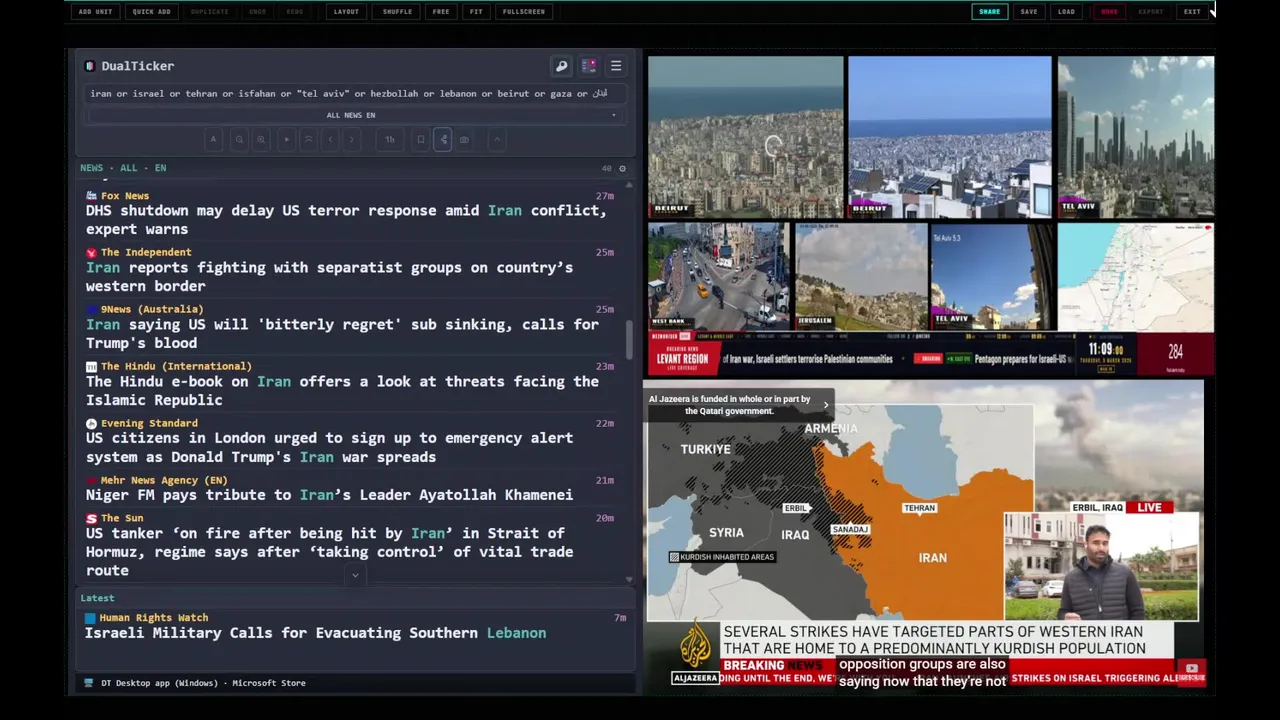1280x720 pixels.
Task: Select the first Beirut skyline camera thumbnail
Action: click(x=746, y=137)
